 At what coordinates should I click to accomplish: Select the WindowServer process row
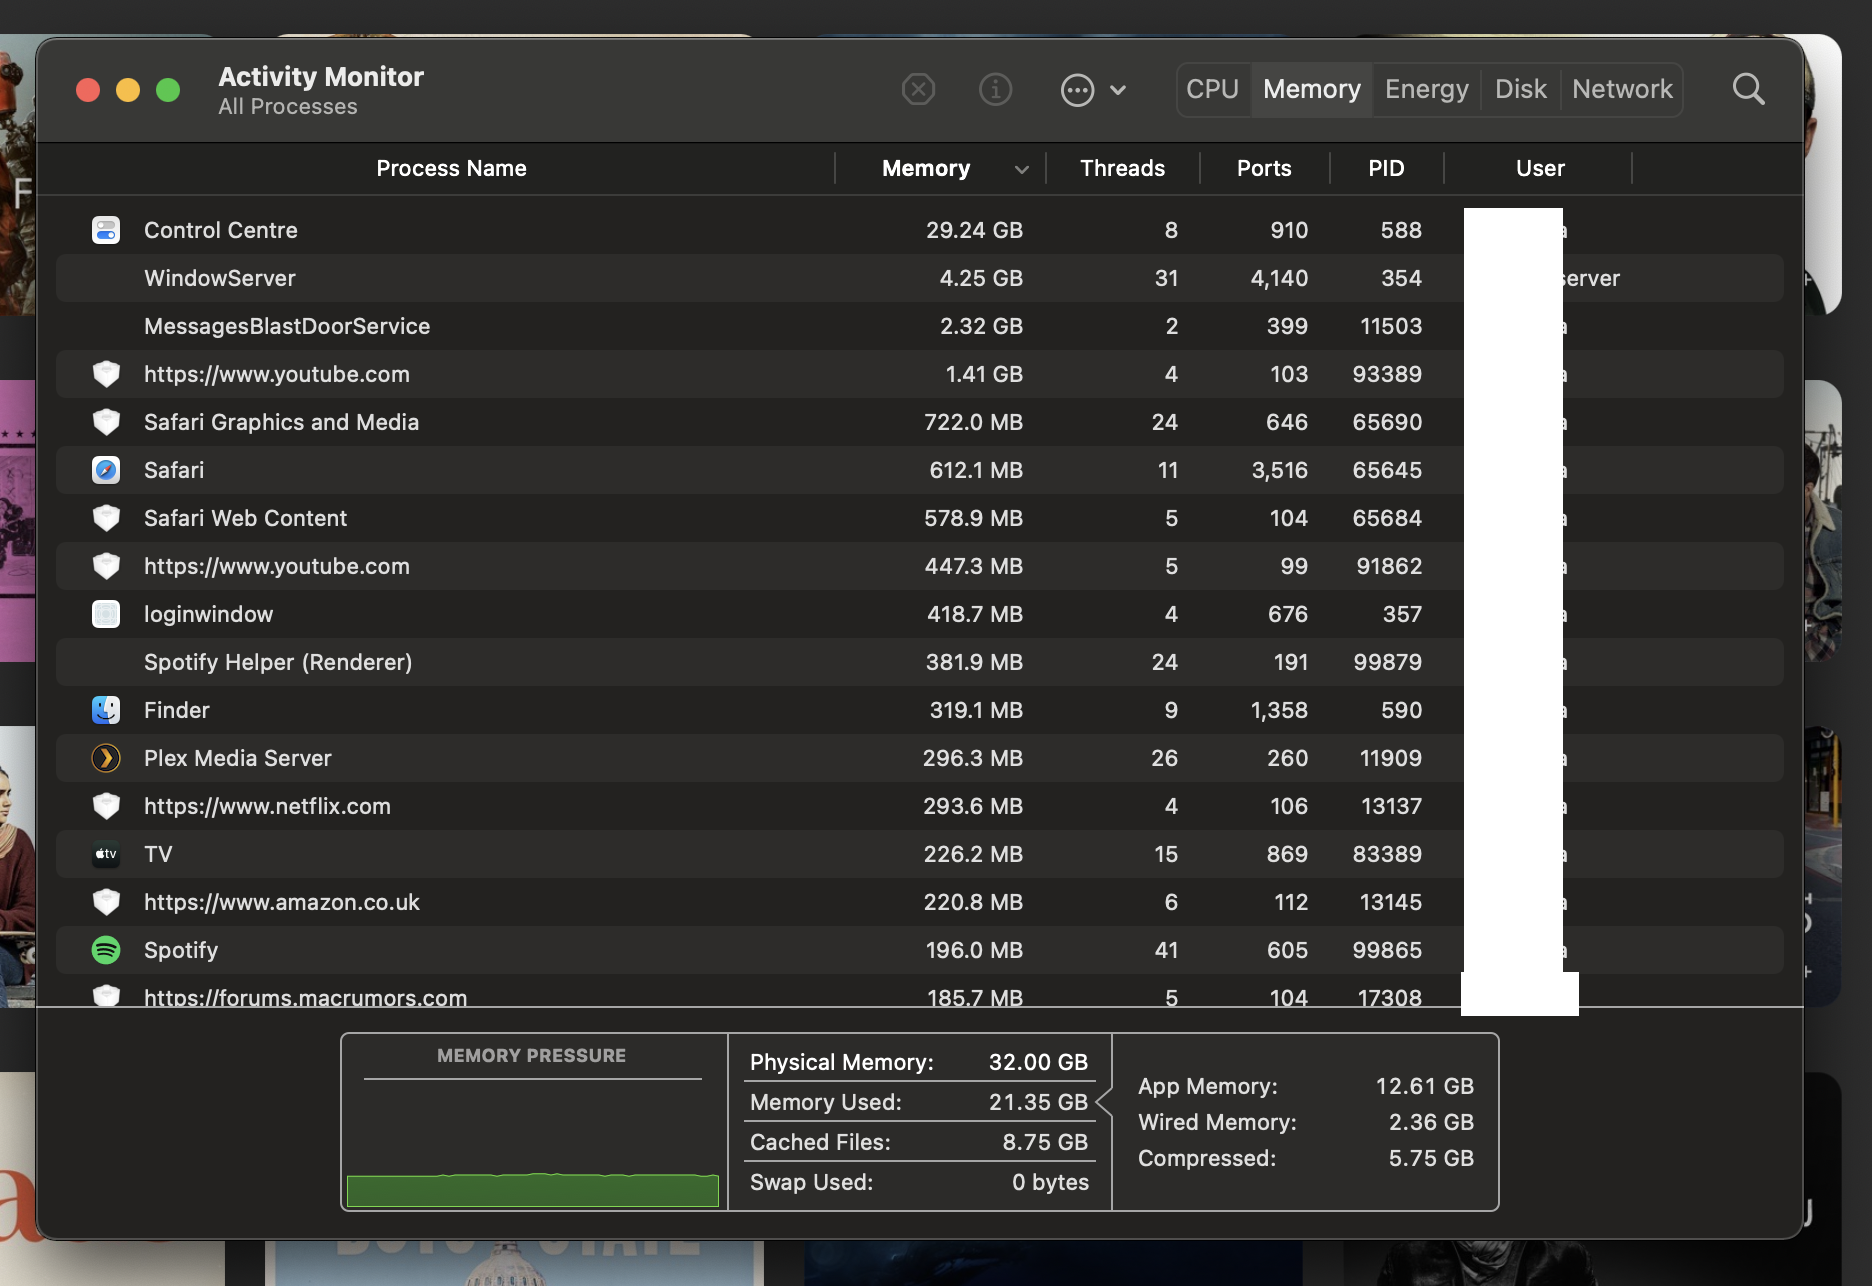[920, 278]
